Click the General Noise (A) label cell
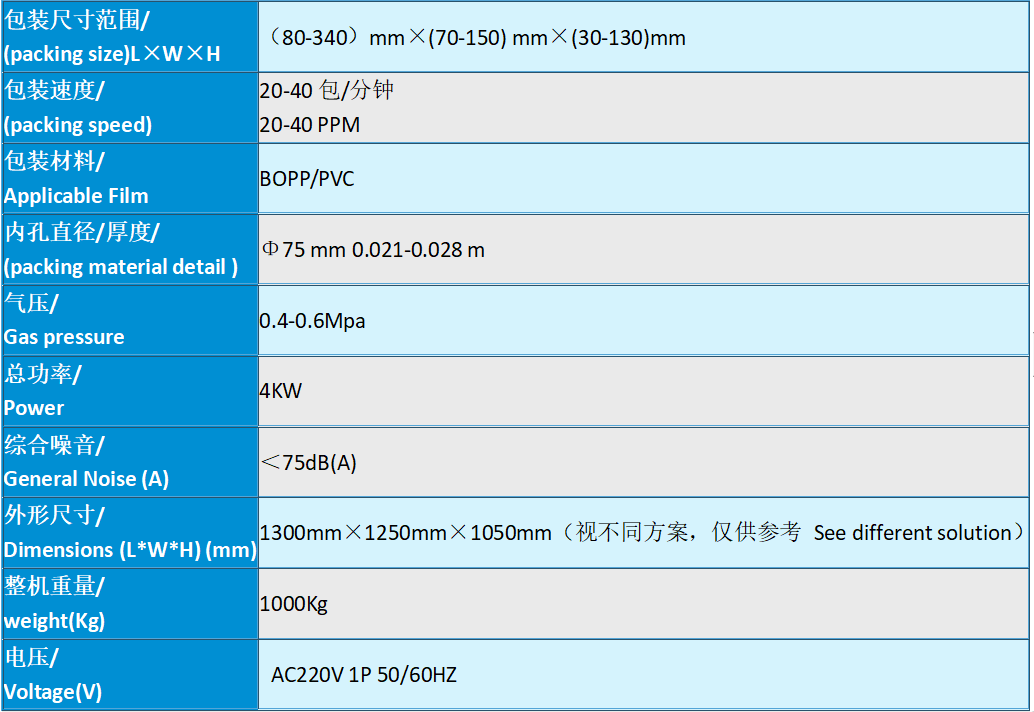The height and width of the screenshot is (712, 1034). point(129,462)
